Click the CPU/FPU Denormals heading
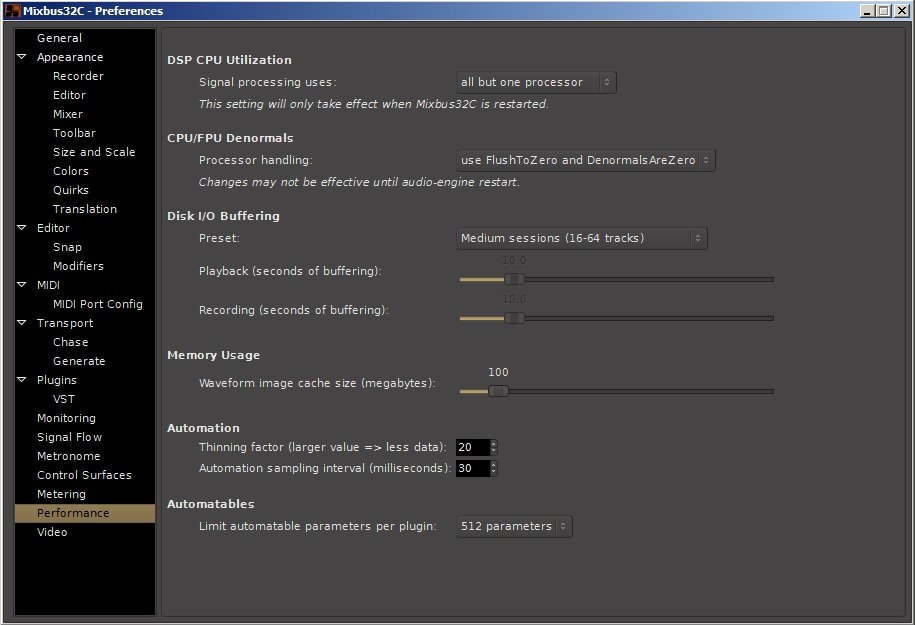The image size is (915, 625). click(230, 138)
